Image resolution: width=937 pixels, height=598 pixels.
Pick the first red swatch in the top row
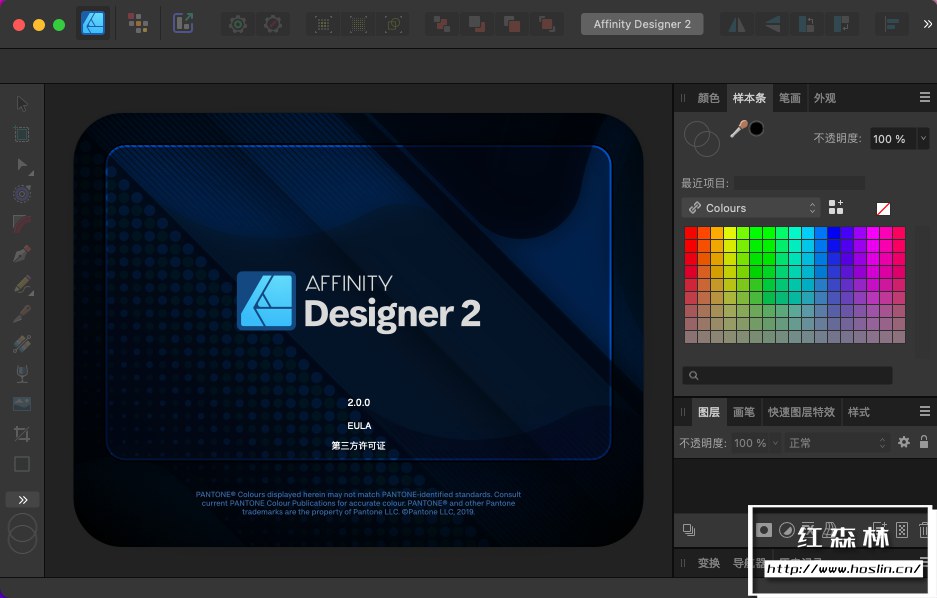click(691, 233)
